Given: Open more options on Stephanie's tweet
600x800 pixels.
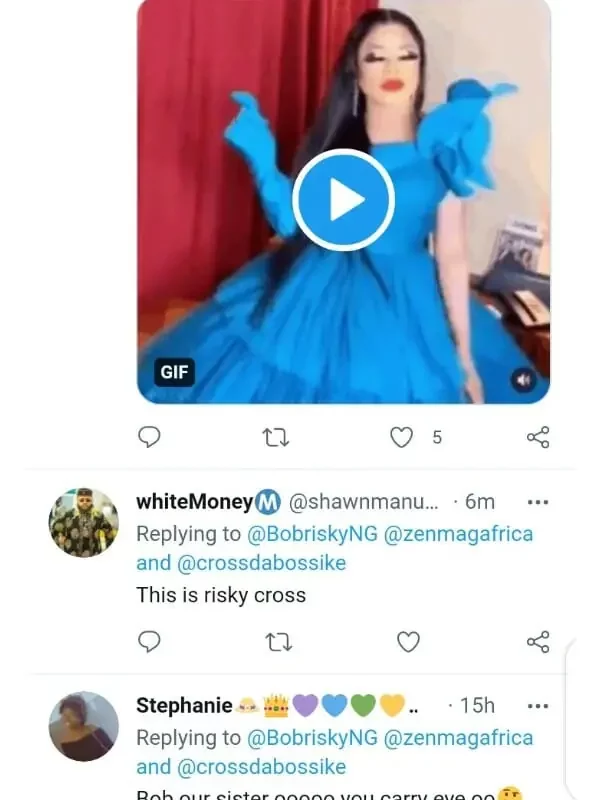Looking at the screenshot, I should coord(538,706).
